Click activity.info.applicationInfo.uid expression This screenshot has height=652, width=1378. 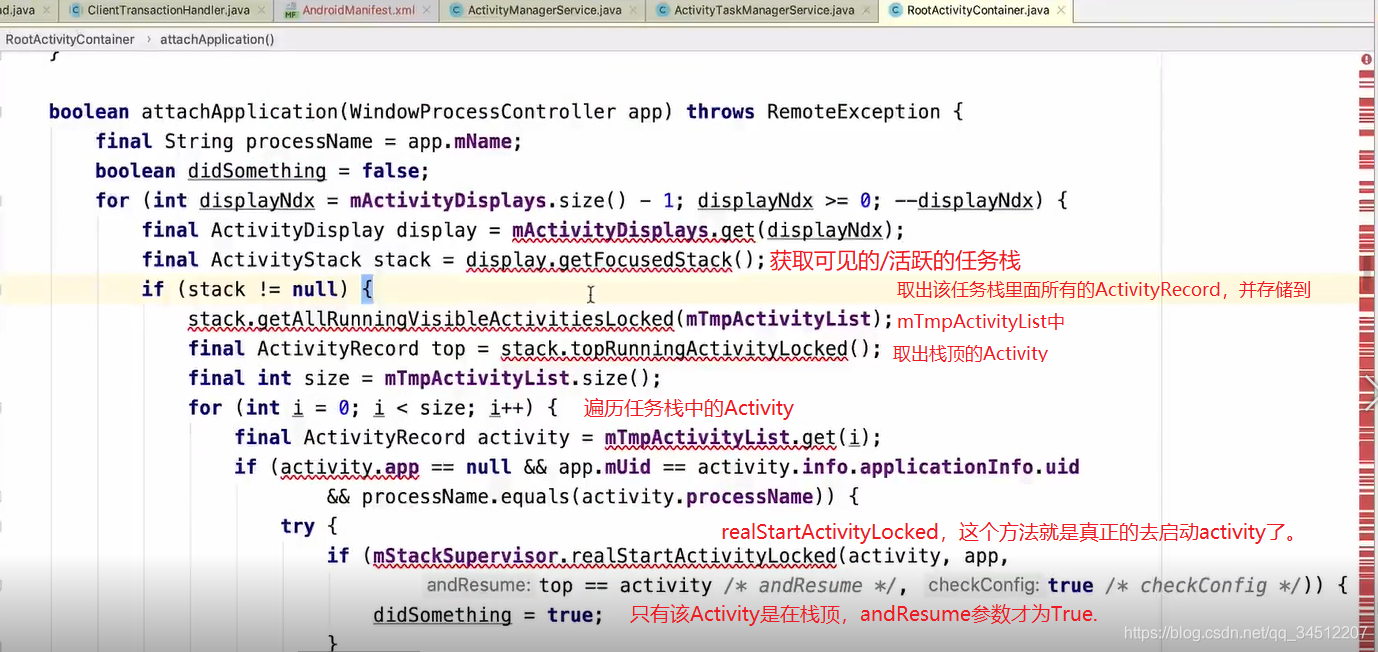point(888,467)
